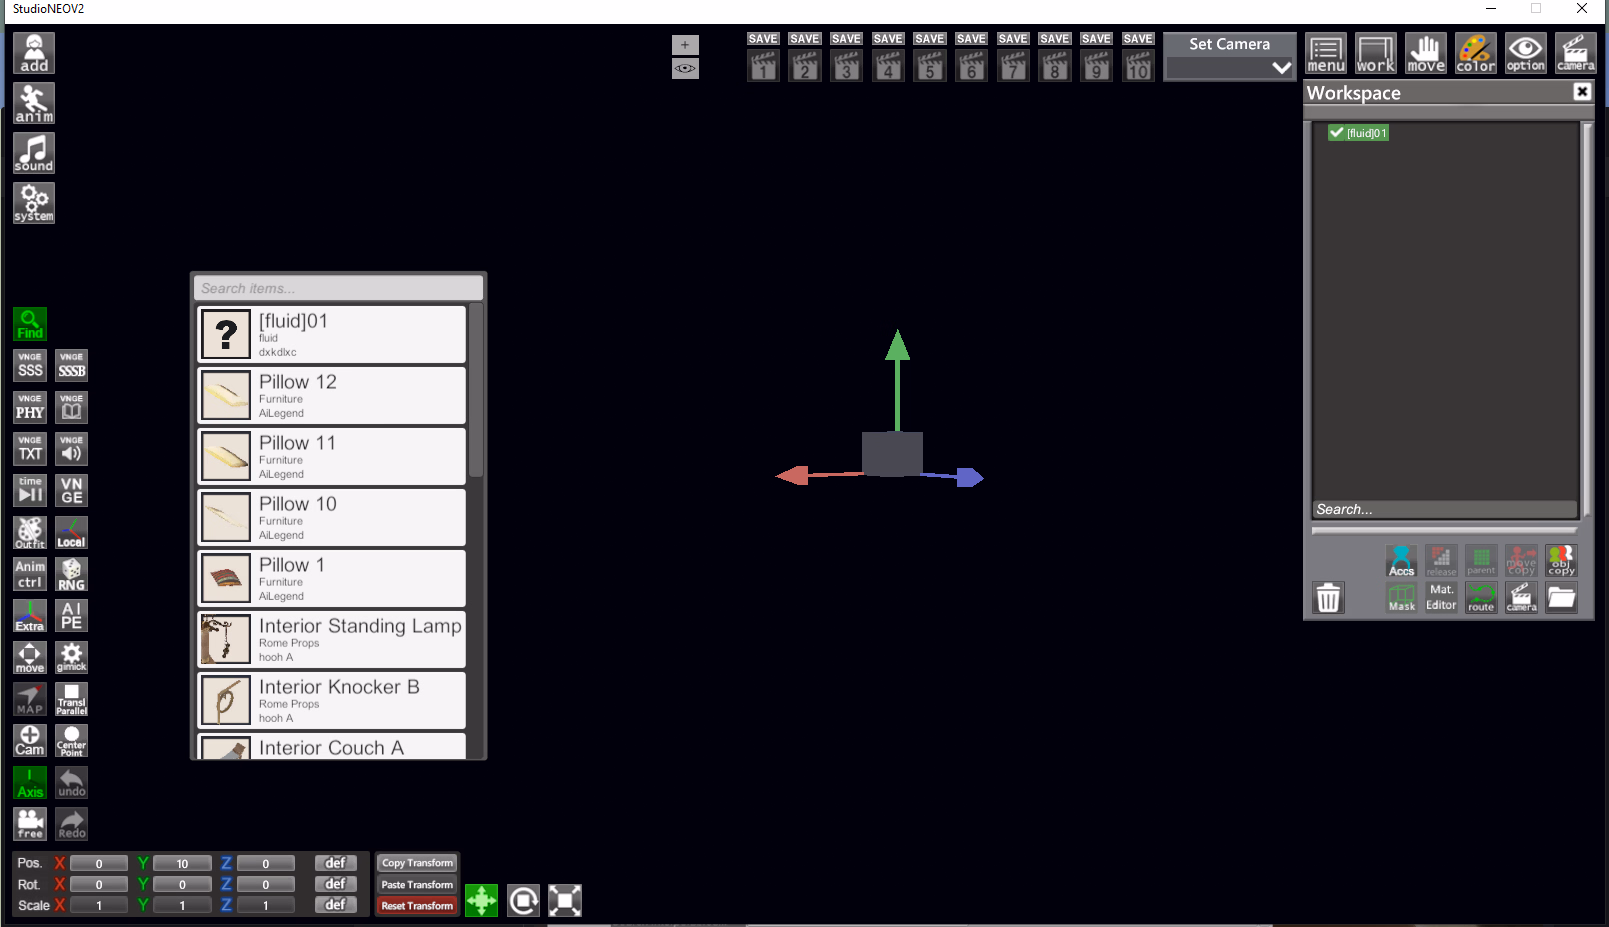Click the trash delete icon

coord(1328,598)
